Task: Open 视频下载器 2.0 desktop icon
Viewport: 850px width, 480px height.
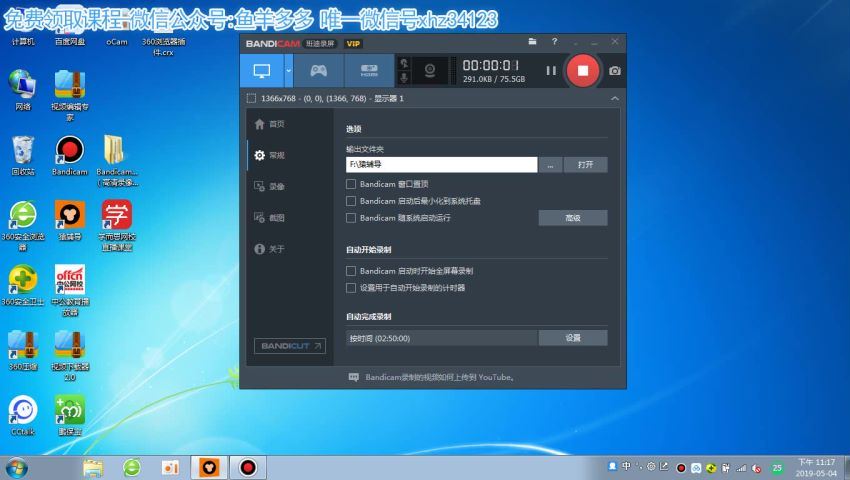Action: pyautogui.click(x=70, y=356)
